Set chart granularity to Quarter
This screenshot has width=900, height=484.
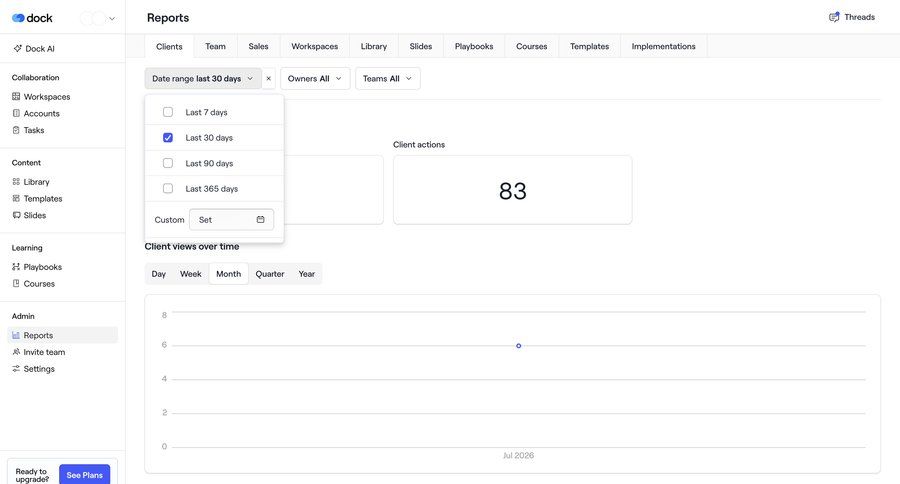tap(270, 274)
